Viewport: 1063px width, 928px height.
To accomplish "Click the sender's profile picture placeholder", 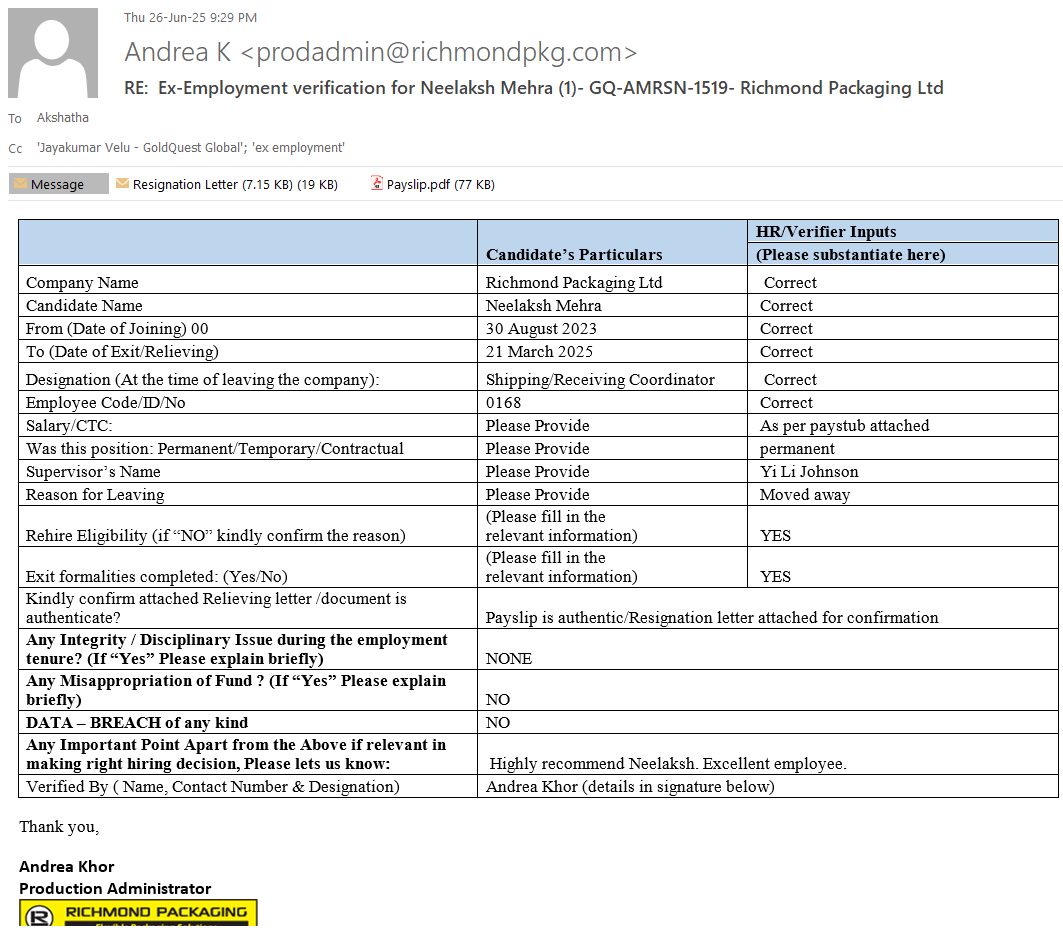I will 53,53.
